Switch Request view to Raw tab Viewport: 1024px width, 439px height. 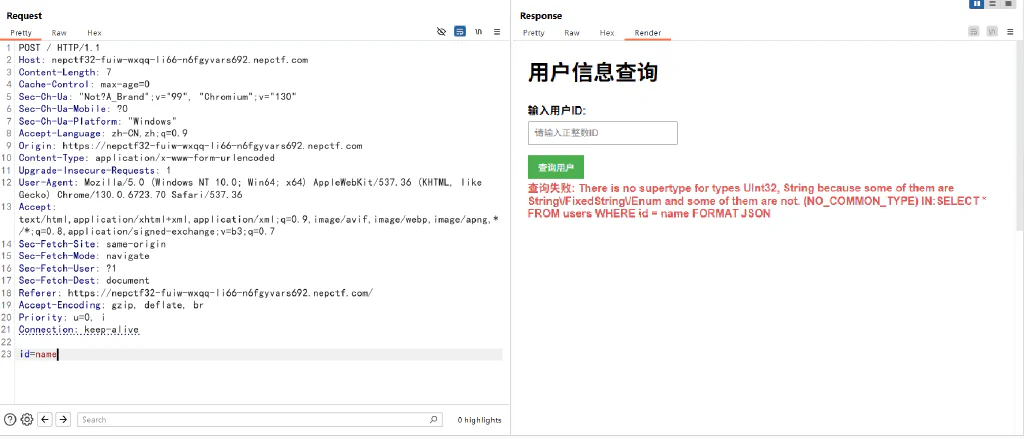(x=59, y=33)
